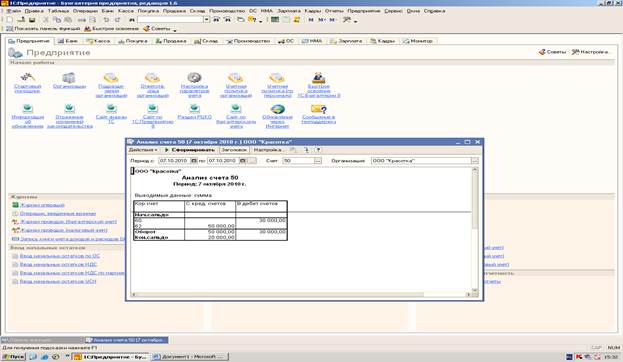Viewport: 623px width, 362px height.
Task: Open the Организации building icon
Action: [69, 78]
